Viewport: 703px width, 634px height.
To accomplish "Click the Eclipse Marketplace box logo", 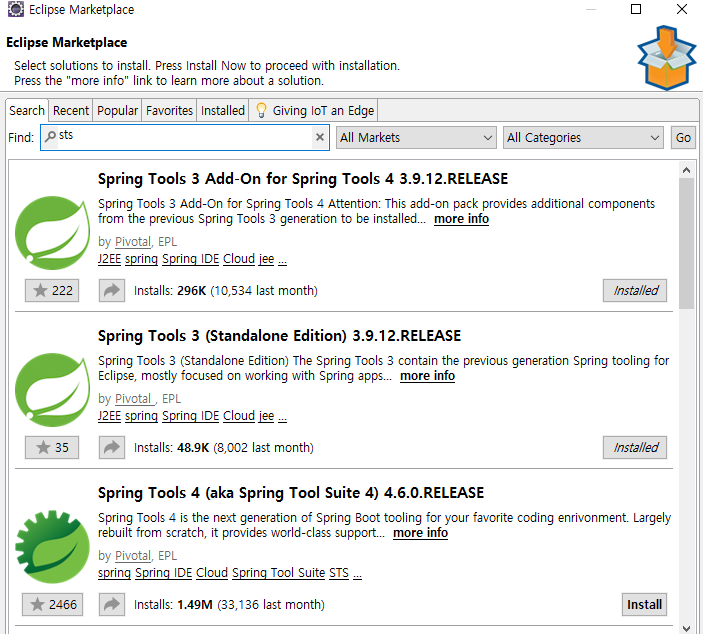I will pyautogui.click(x=667, y=58).
